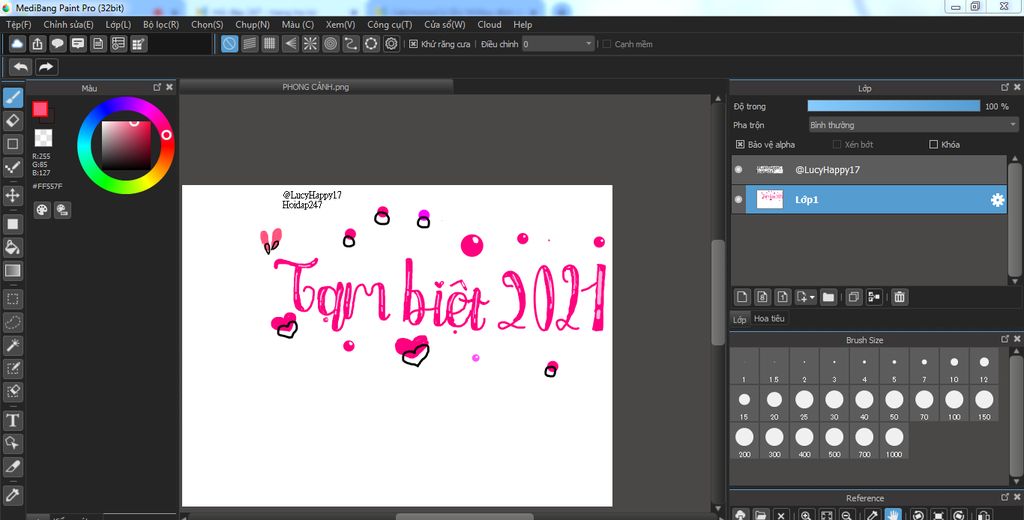Select the Move tool

click(13, 195)
